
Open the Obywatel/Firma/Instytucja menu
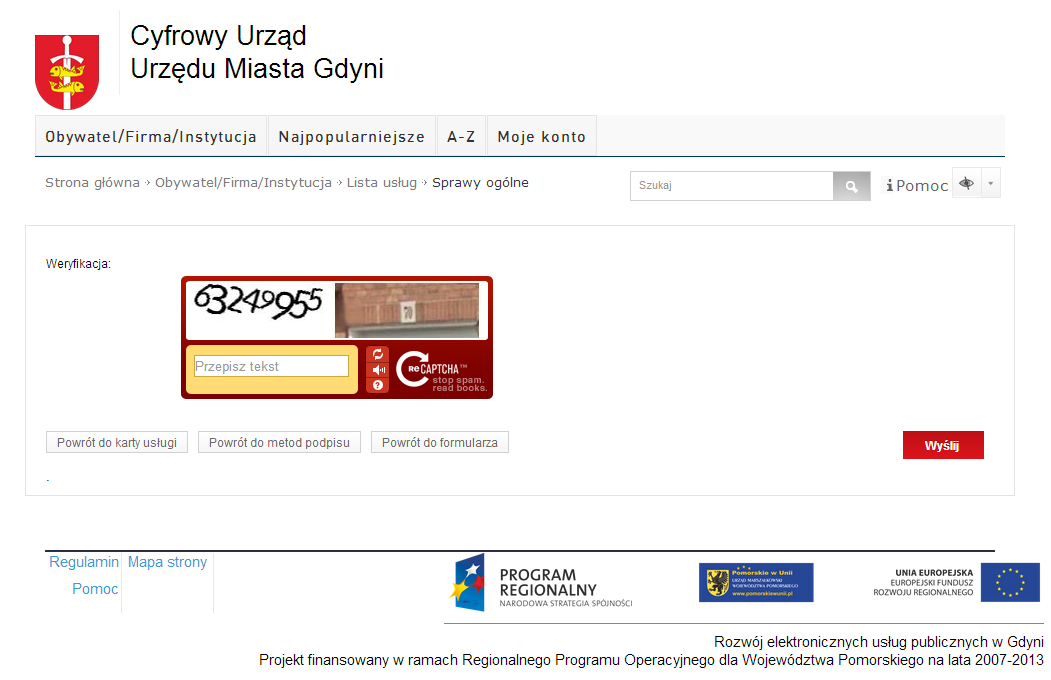coord(151,137)
